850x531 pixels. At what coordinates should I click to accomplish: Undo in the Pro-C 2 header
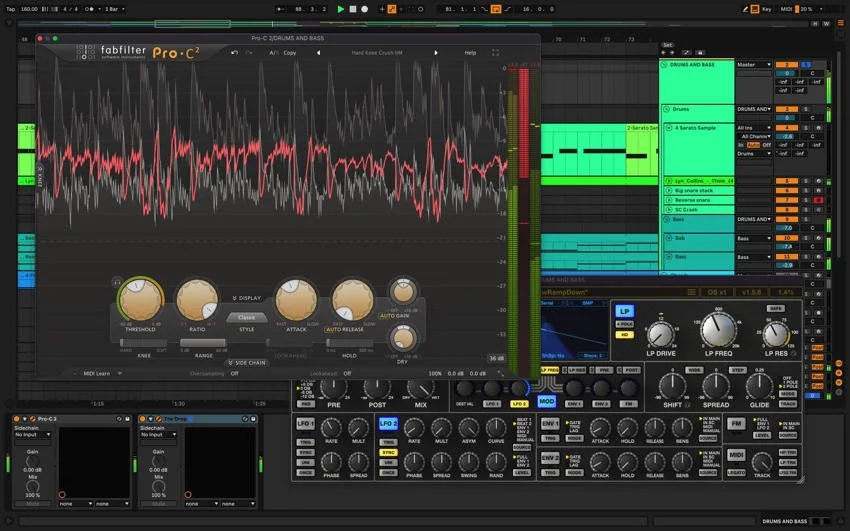[234, 53]
